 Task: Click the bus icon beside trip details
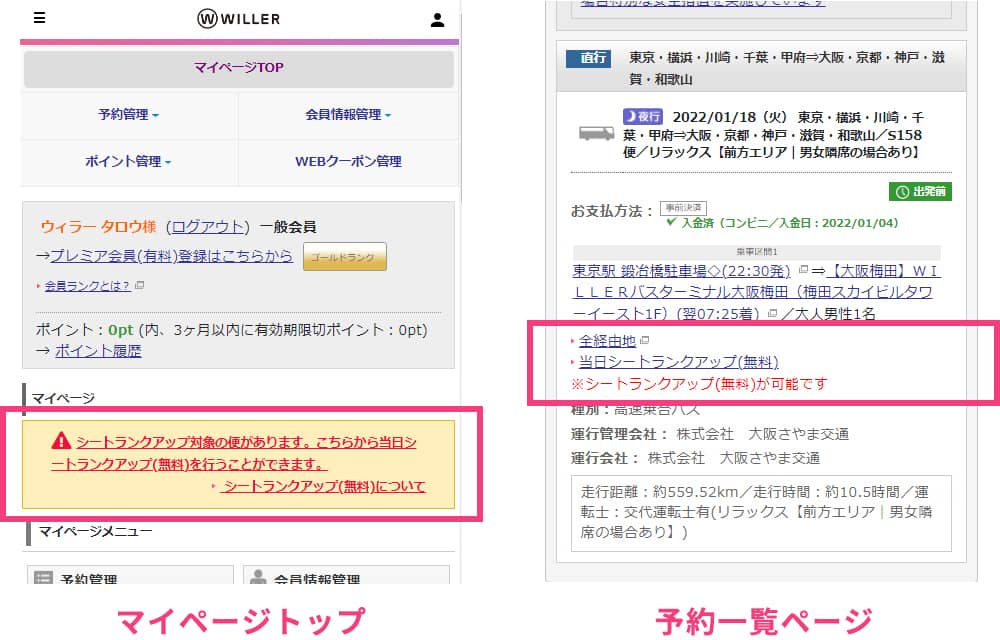click(596, 134)
